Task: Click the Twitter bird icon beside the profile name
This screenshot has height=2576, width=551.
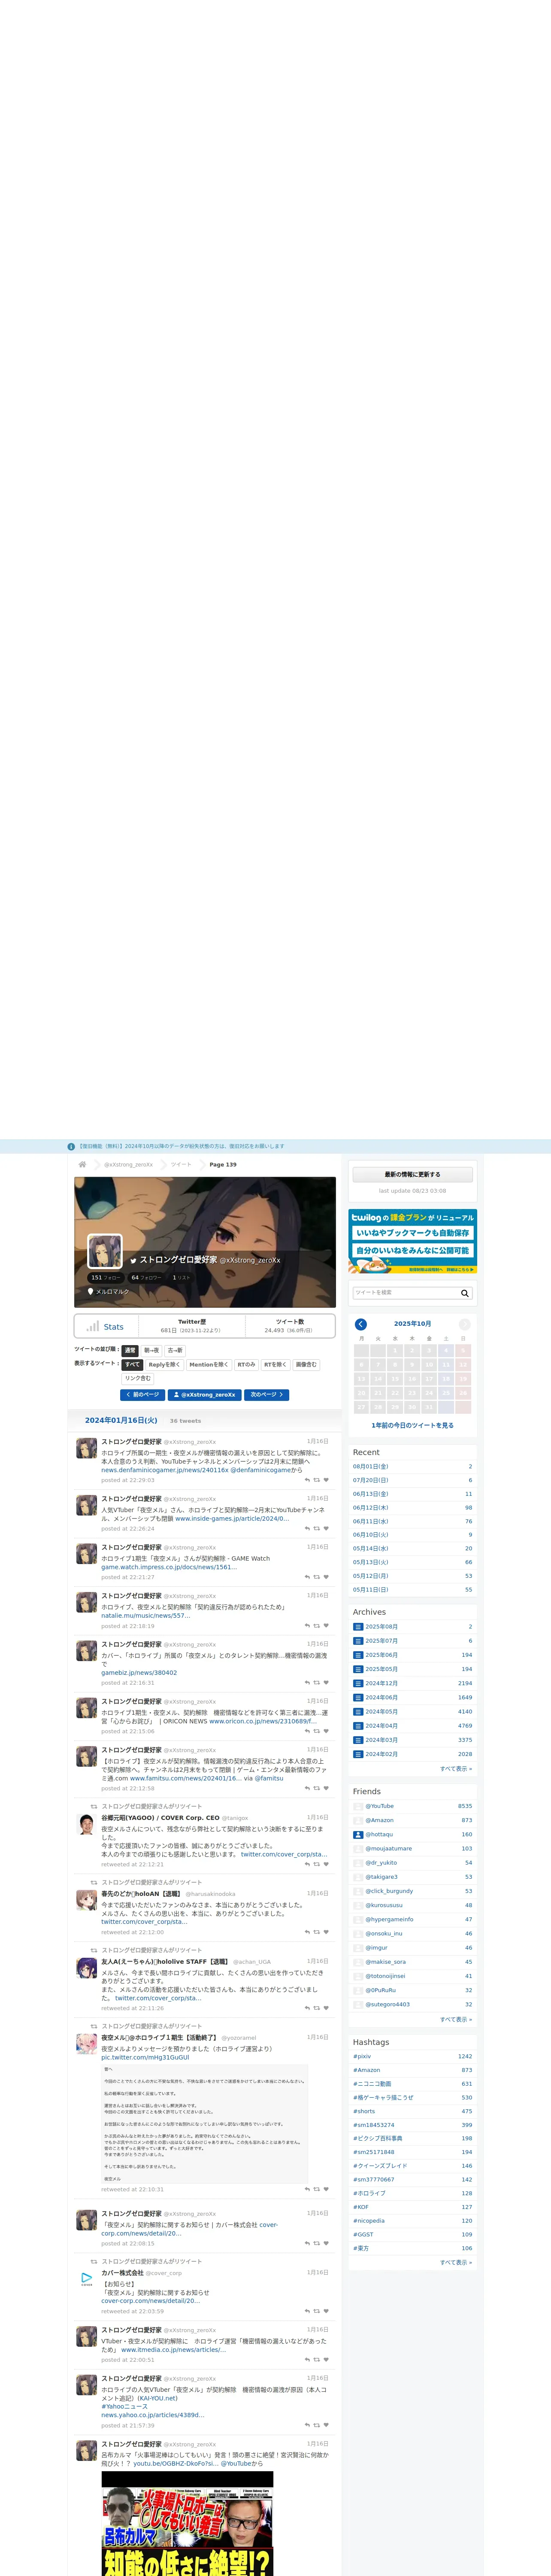Action: [x=133, y=1261]
